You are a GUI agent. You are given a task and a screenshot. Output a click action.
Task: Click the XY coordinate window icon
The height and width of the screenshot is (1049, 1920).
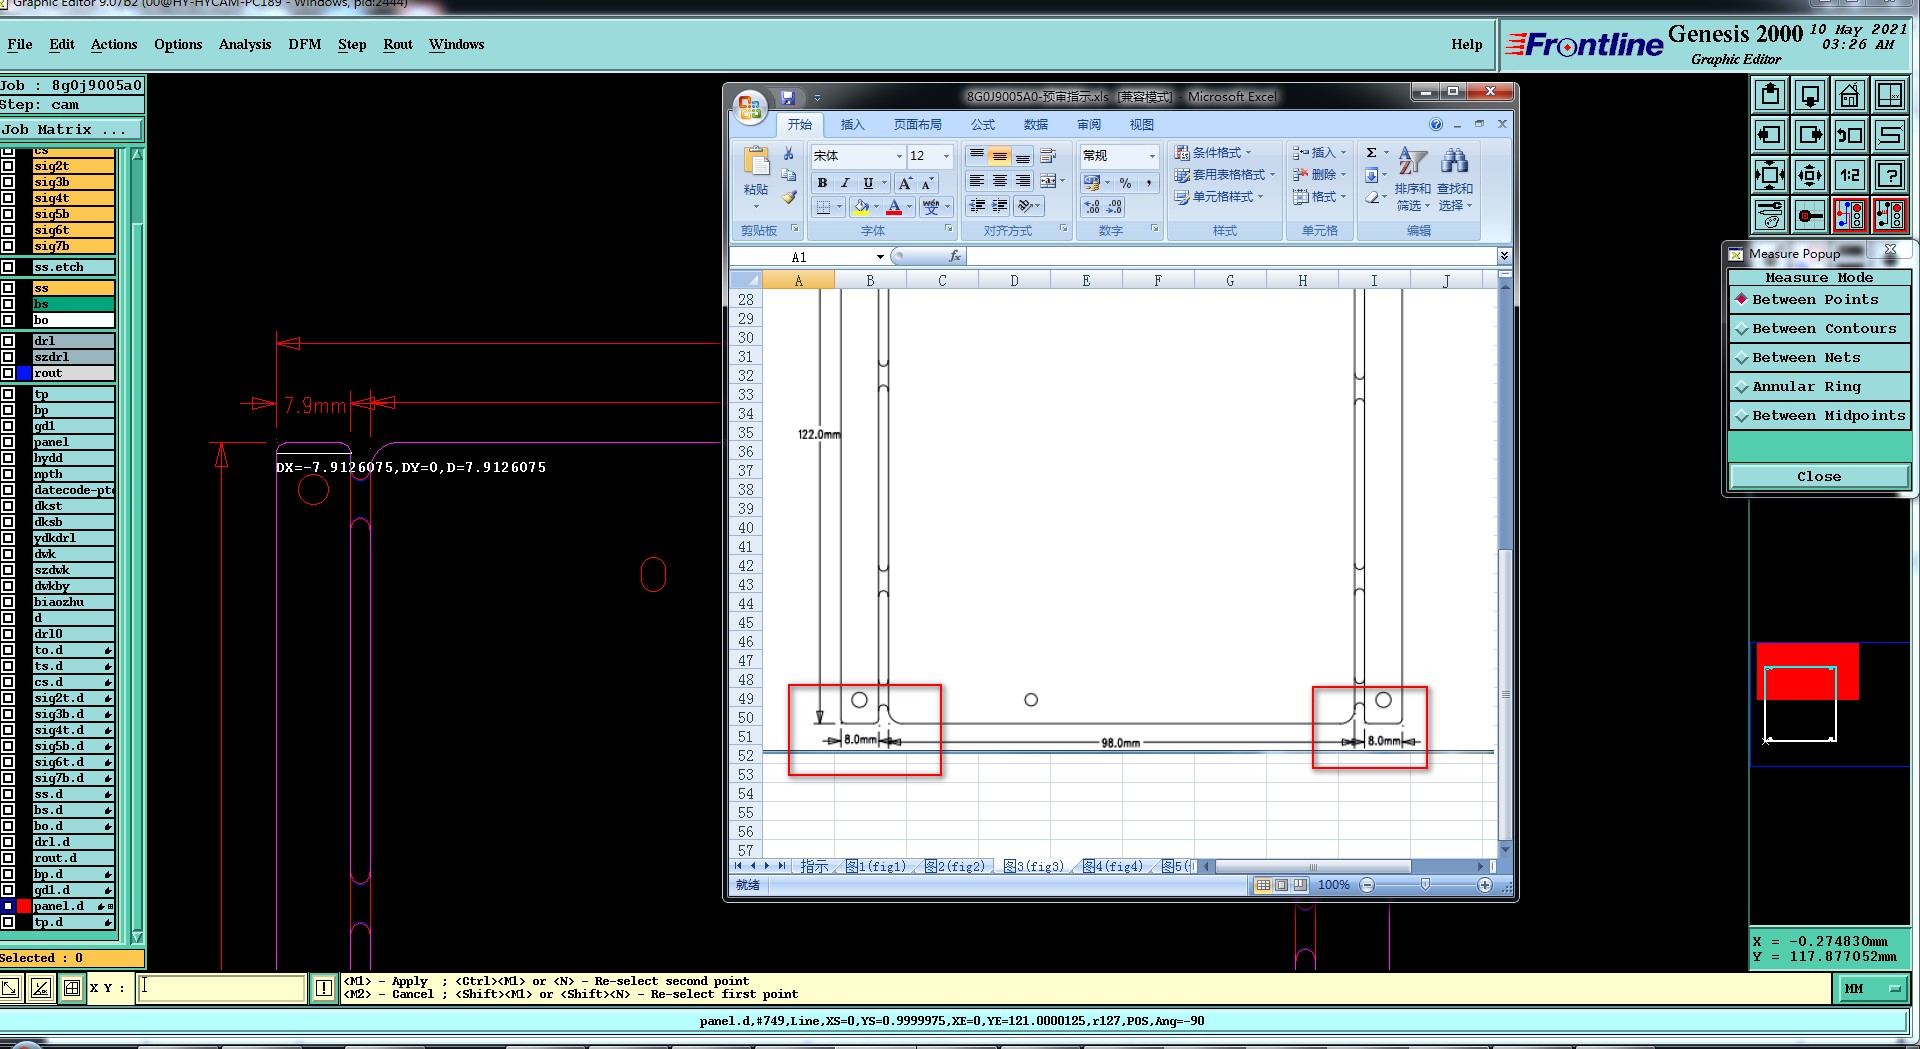[x=1889, y=95]
